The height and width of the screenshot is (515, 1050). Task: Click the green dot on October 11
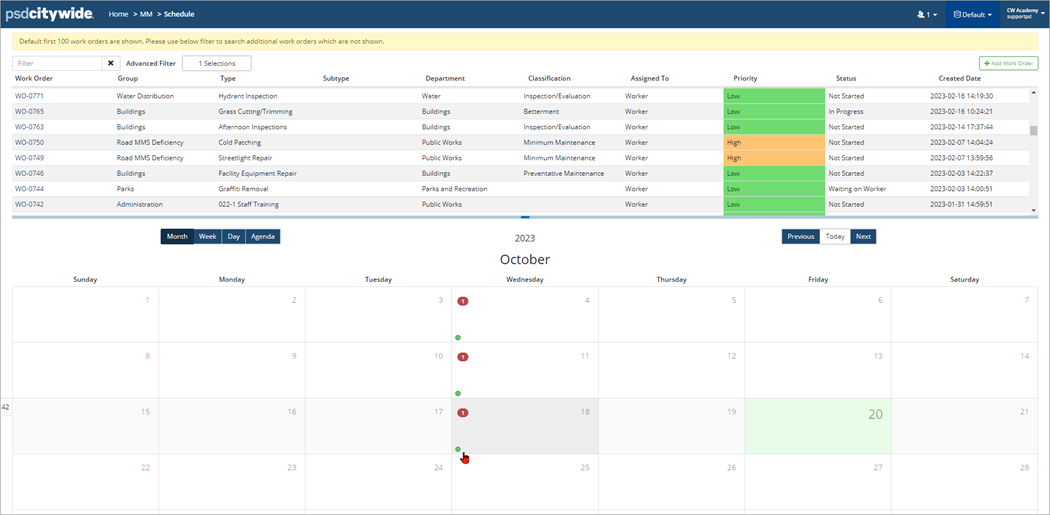tap(458, 393)
